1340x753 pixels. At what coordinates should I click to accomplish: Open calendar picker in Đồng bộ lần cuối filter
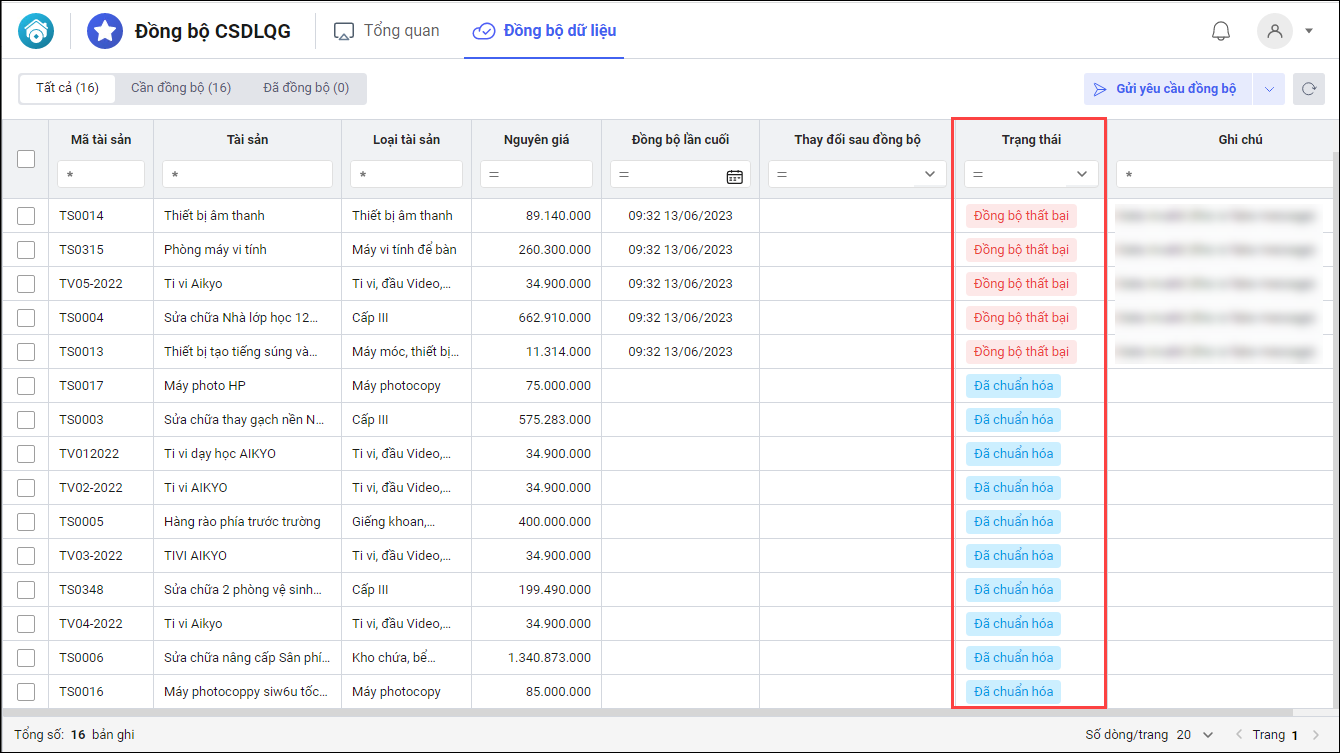[x=734, y=176]
